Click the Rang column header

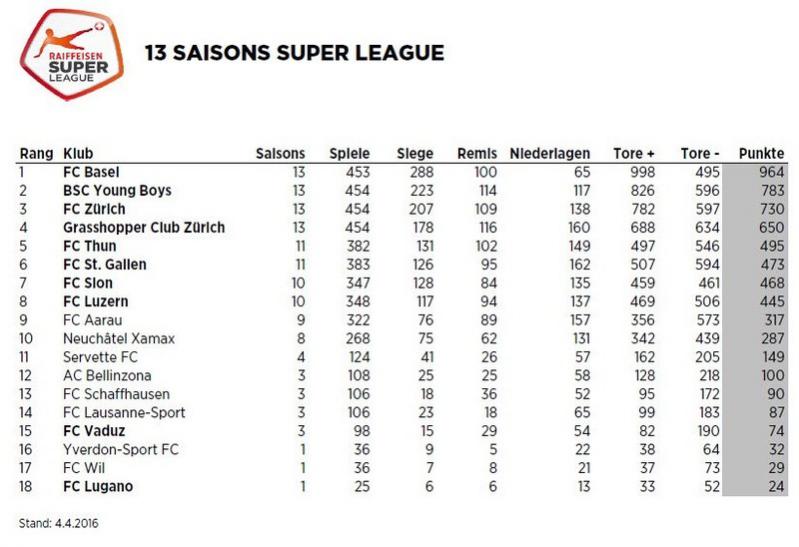pyautogui.click(x=35, y=153)
